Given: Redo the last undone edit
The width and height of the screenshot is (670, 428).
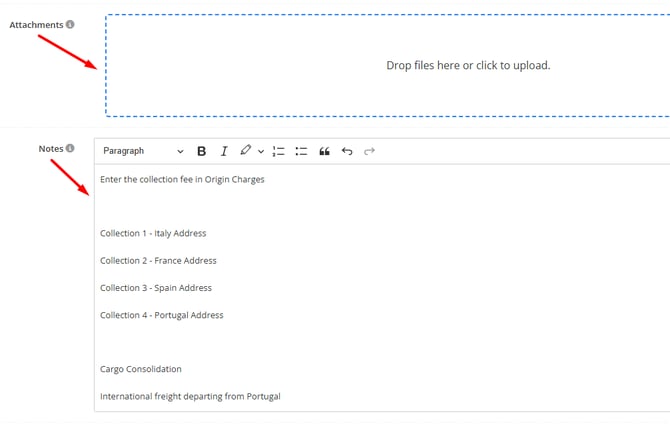Looking at the screenshot, I should pyautogui.click(x=369, y=151).
